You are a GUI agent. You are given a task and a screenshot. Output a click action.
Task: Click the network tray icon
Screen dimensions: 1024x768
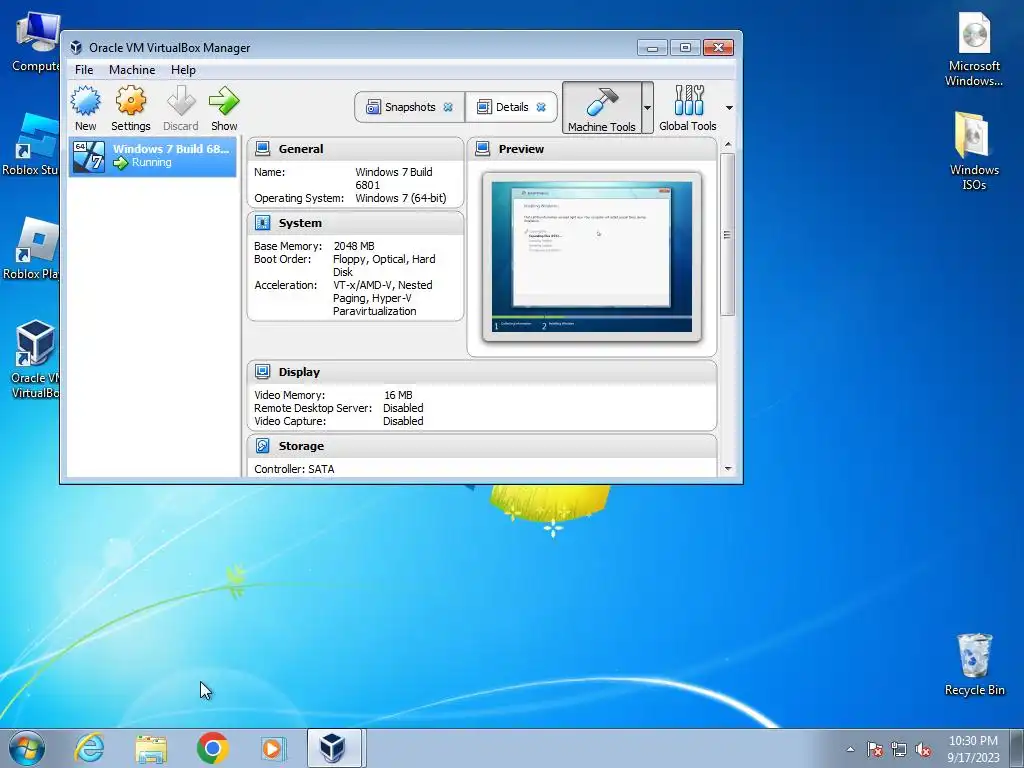(899, 750)
